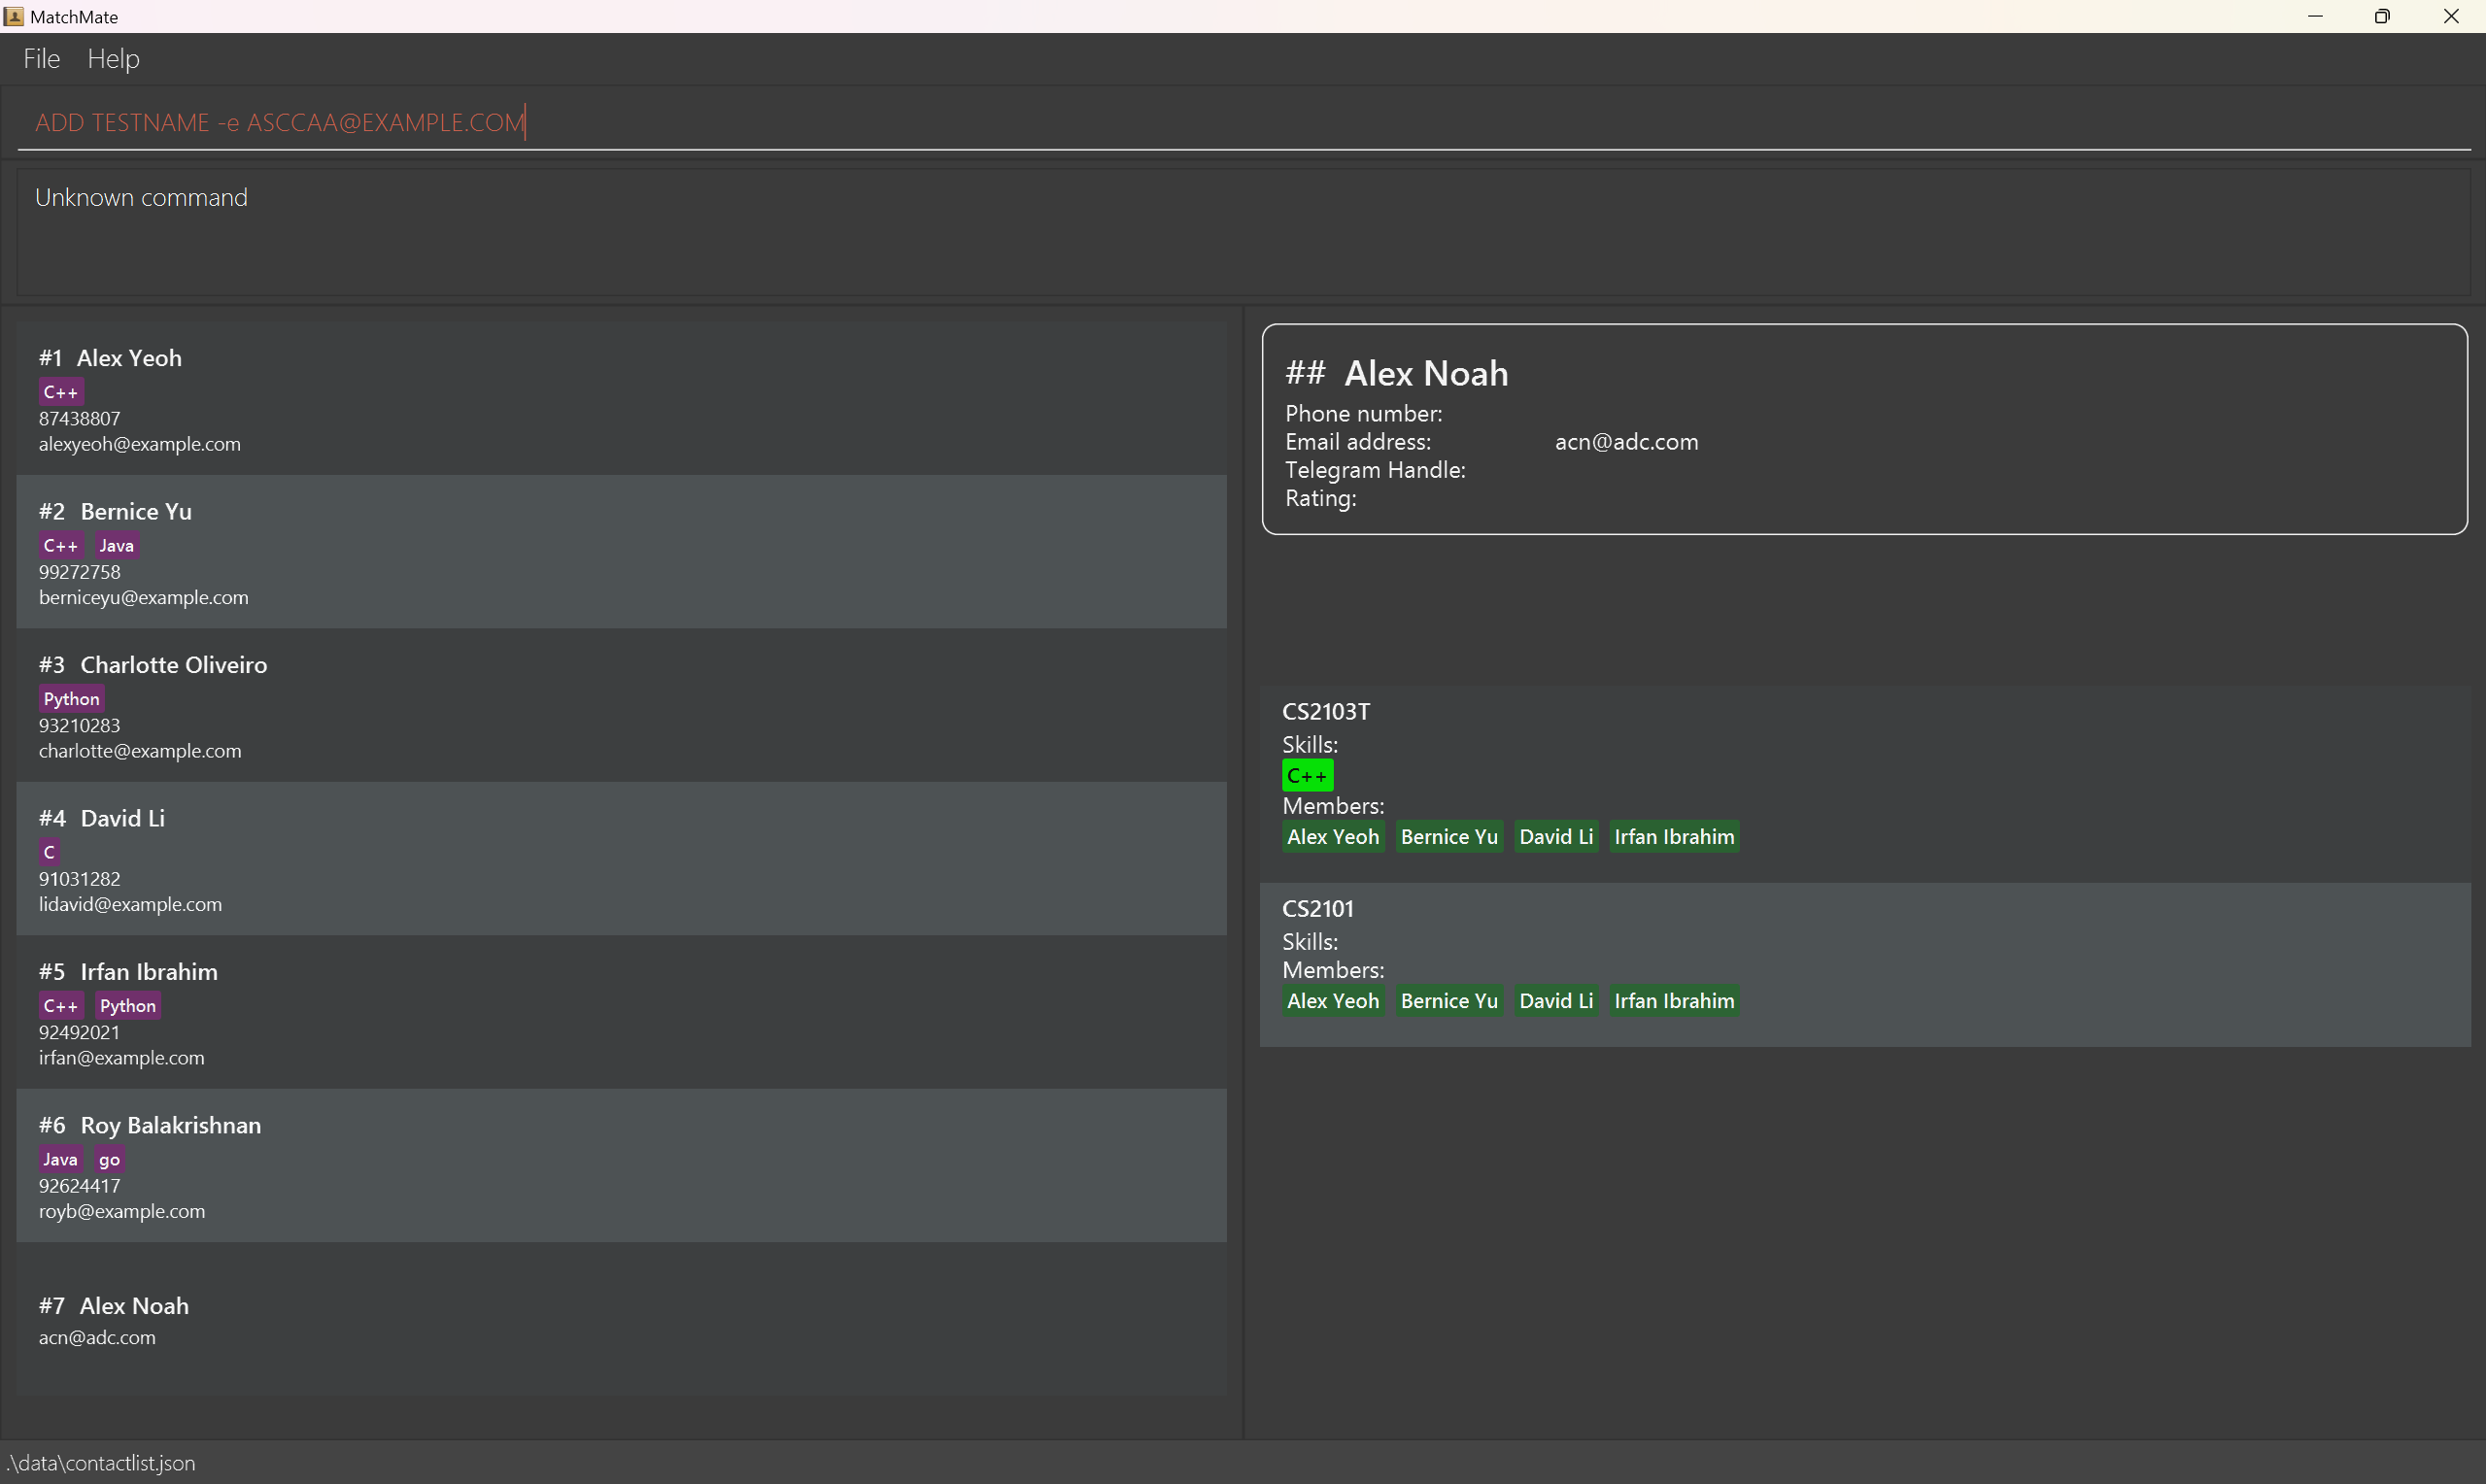The width and height of the screenshot is (2486, 1484).
Task: Click phone number 92492021
Action: pyautogui.click(x=80, y=1033)
